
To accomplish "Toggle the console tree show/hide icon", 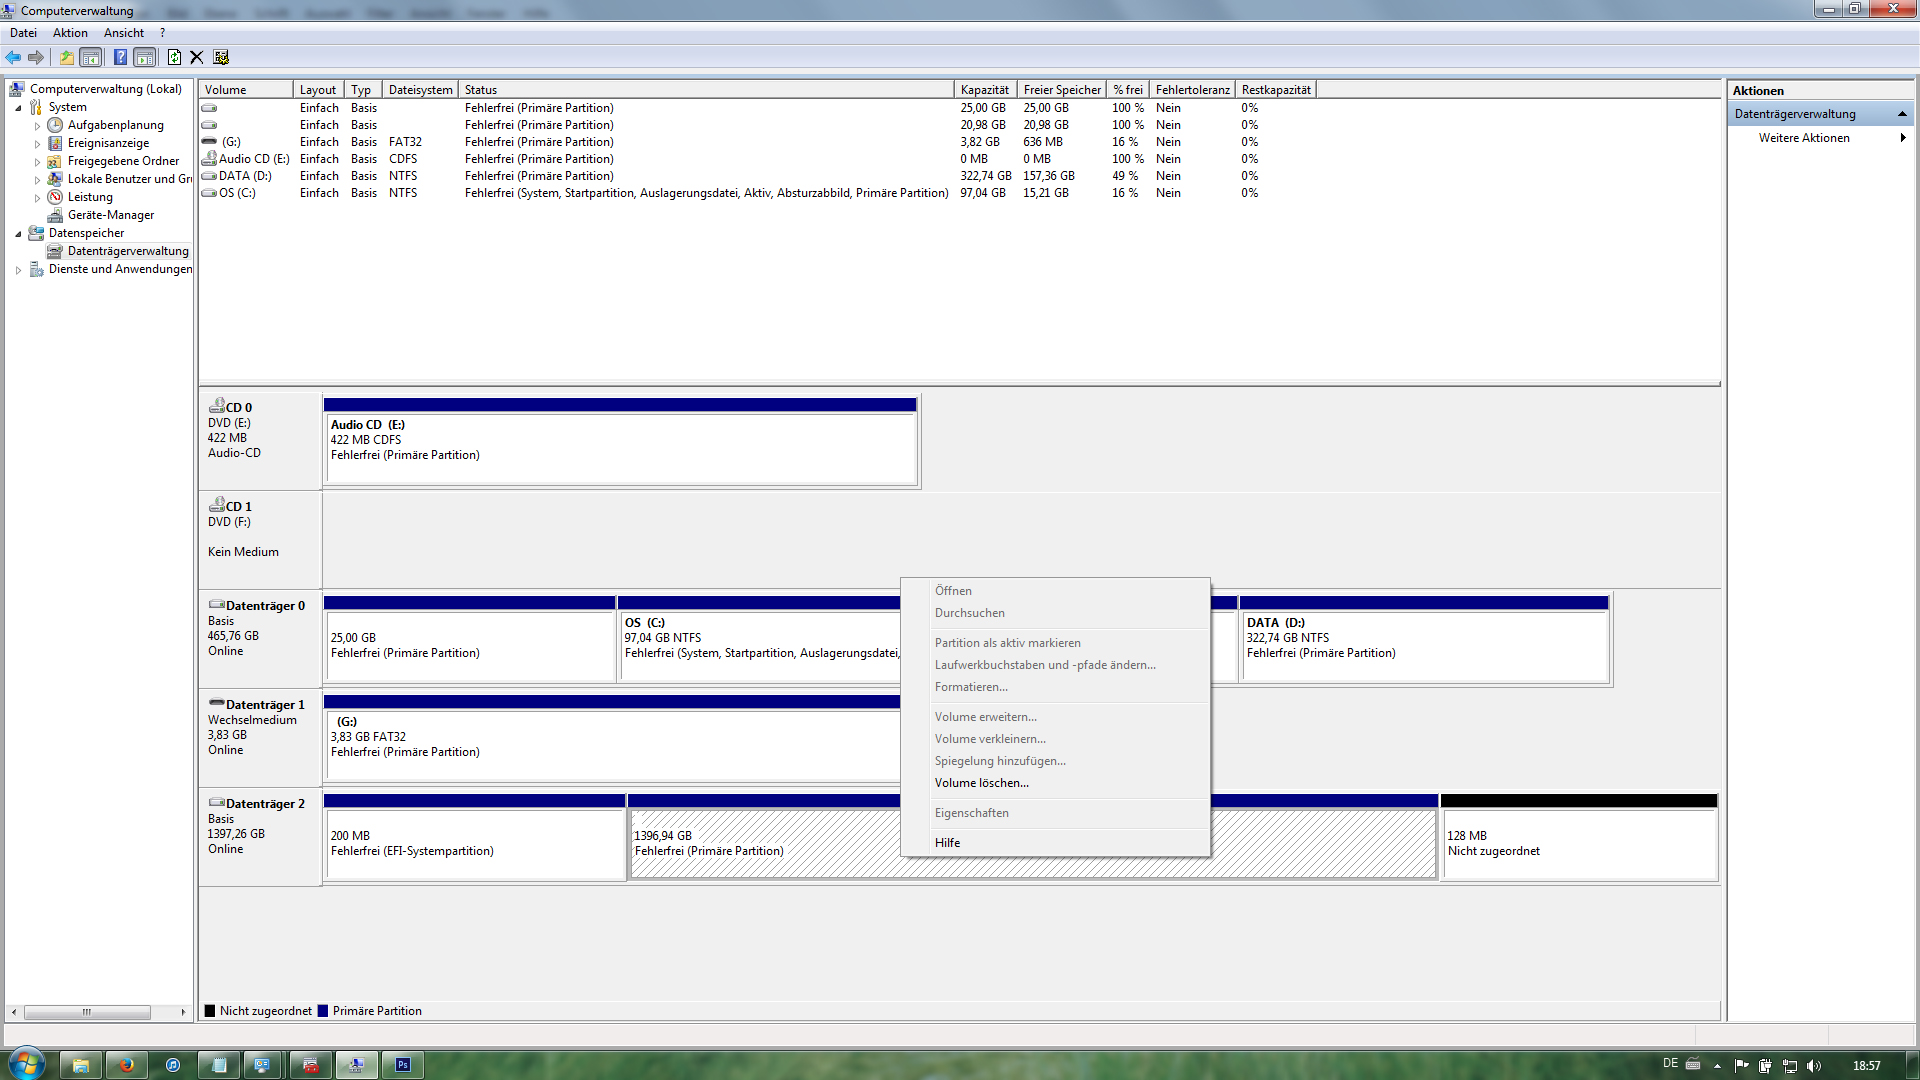I will (x=91, y=57).
